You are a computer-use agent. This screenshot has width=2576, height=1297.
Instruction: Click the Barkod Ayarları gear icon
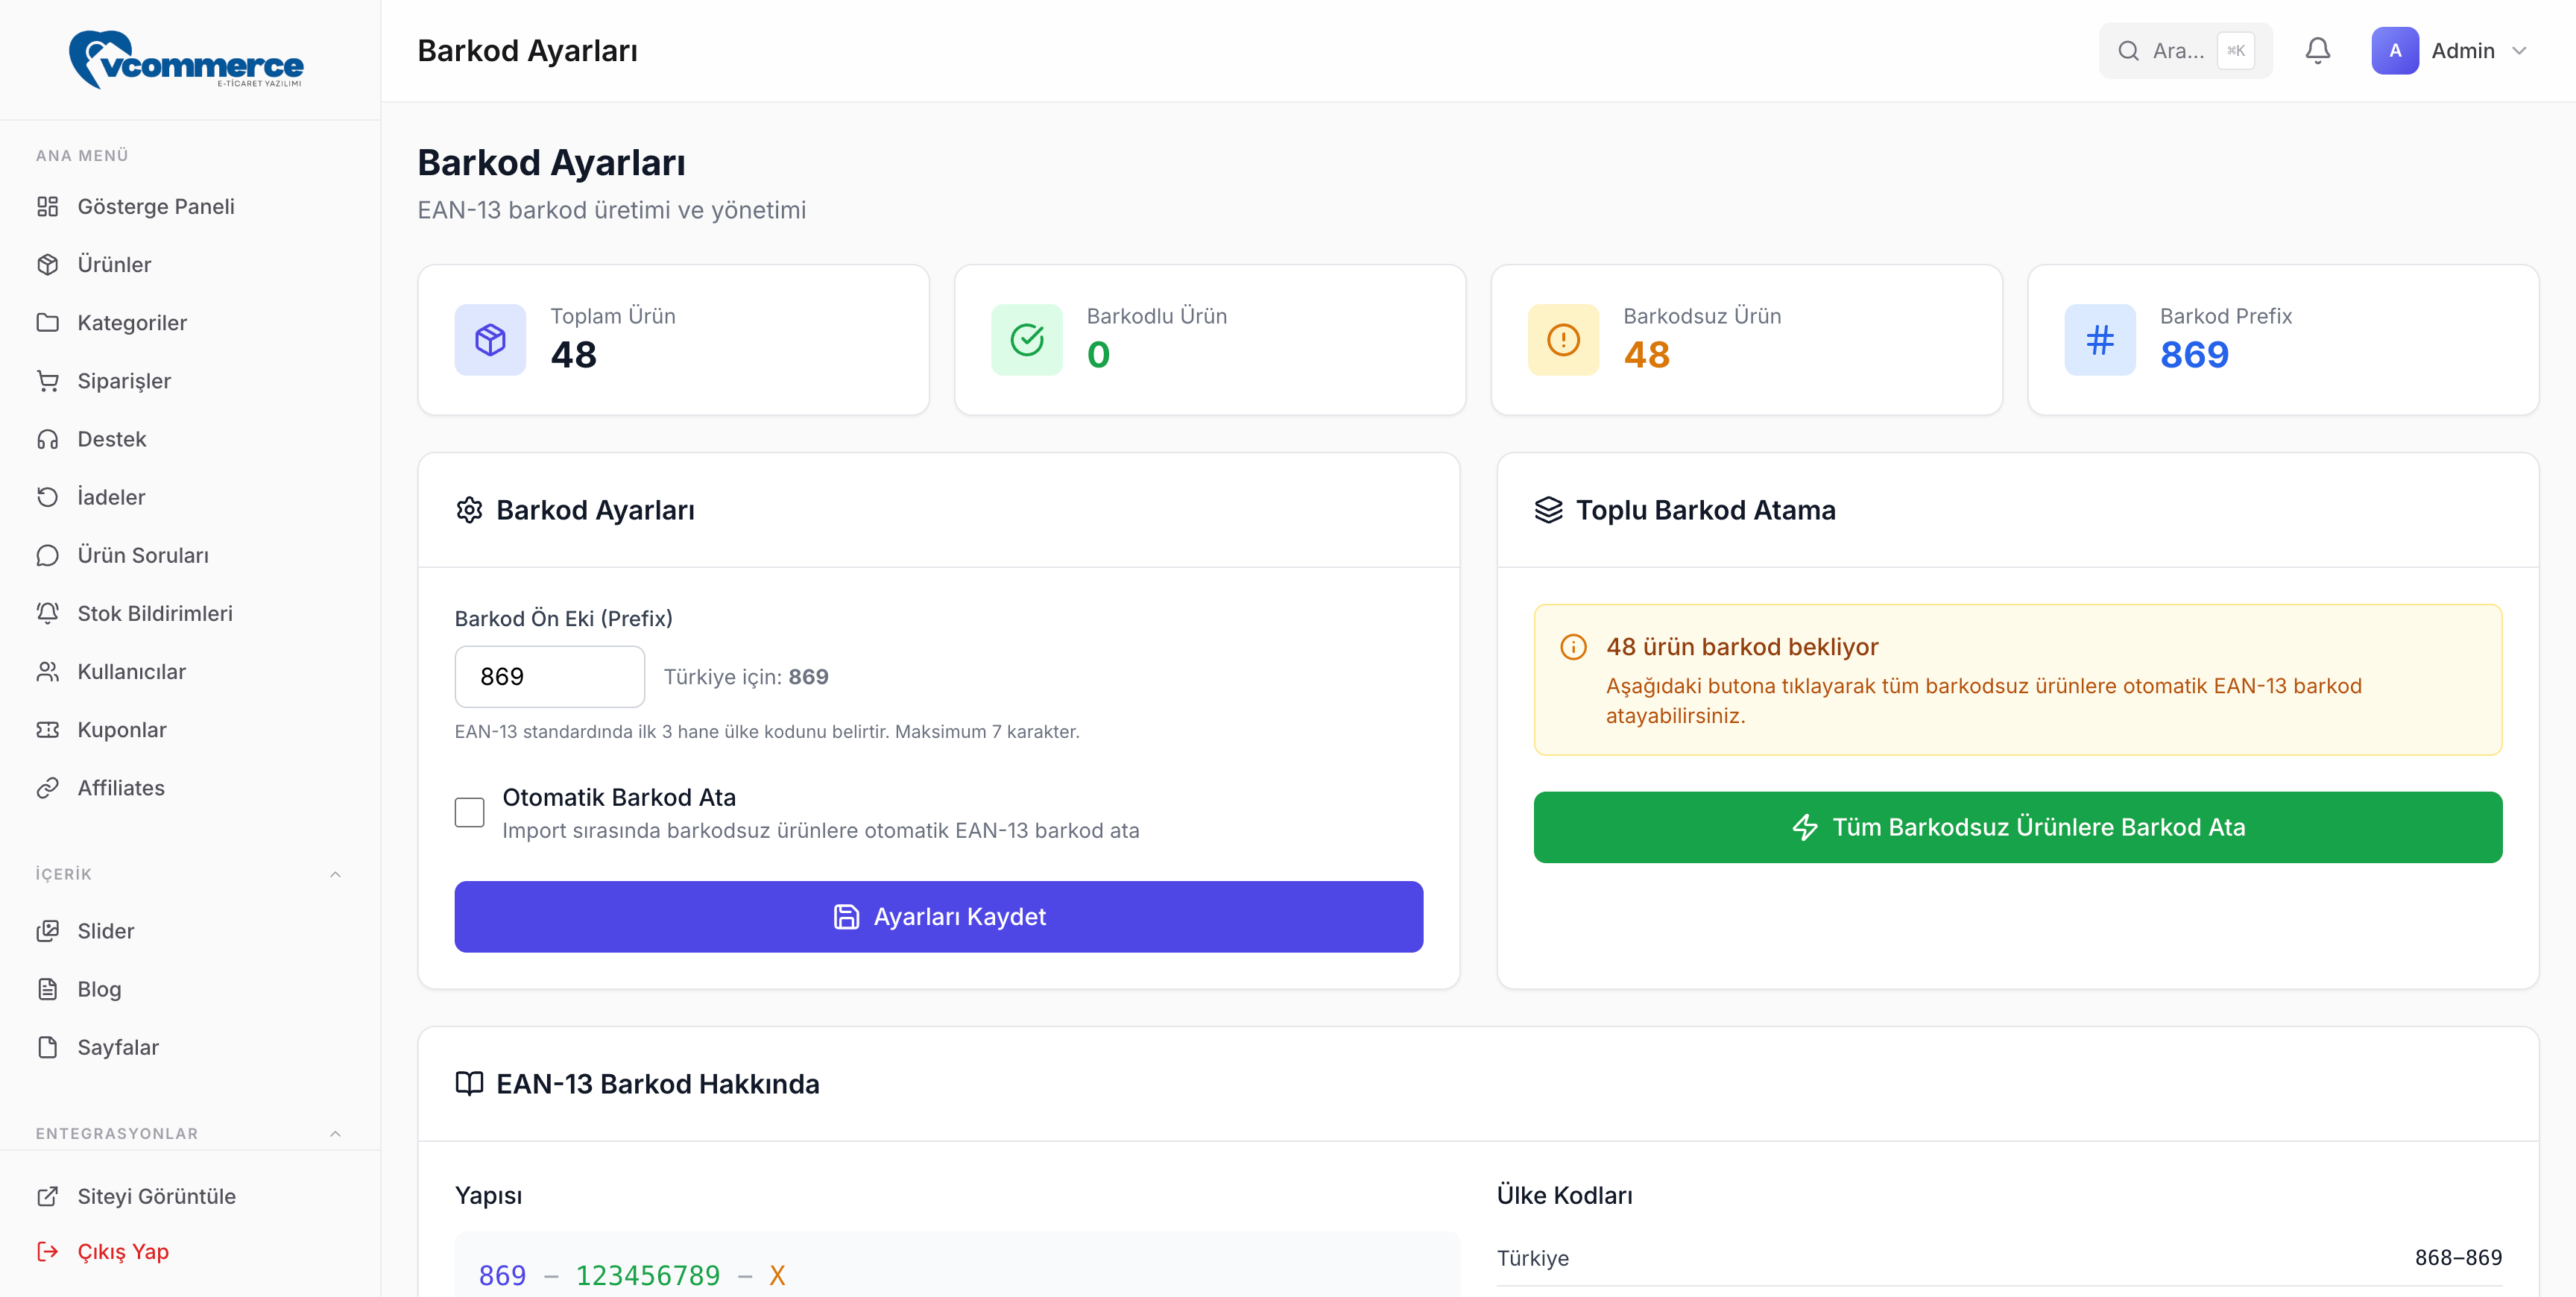469,510
